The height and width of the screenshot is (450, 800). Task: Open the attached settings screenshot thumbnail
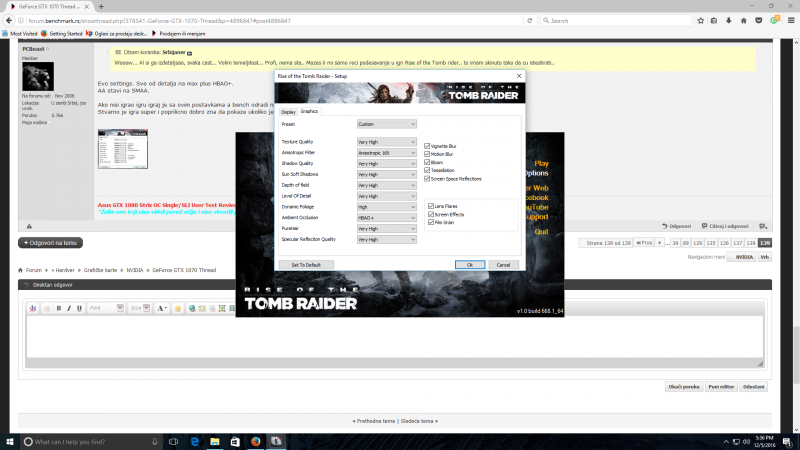pyautogui.click(x=123, y=149)
